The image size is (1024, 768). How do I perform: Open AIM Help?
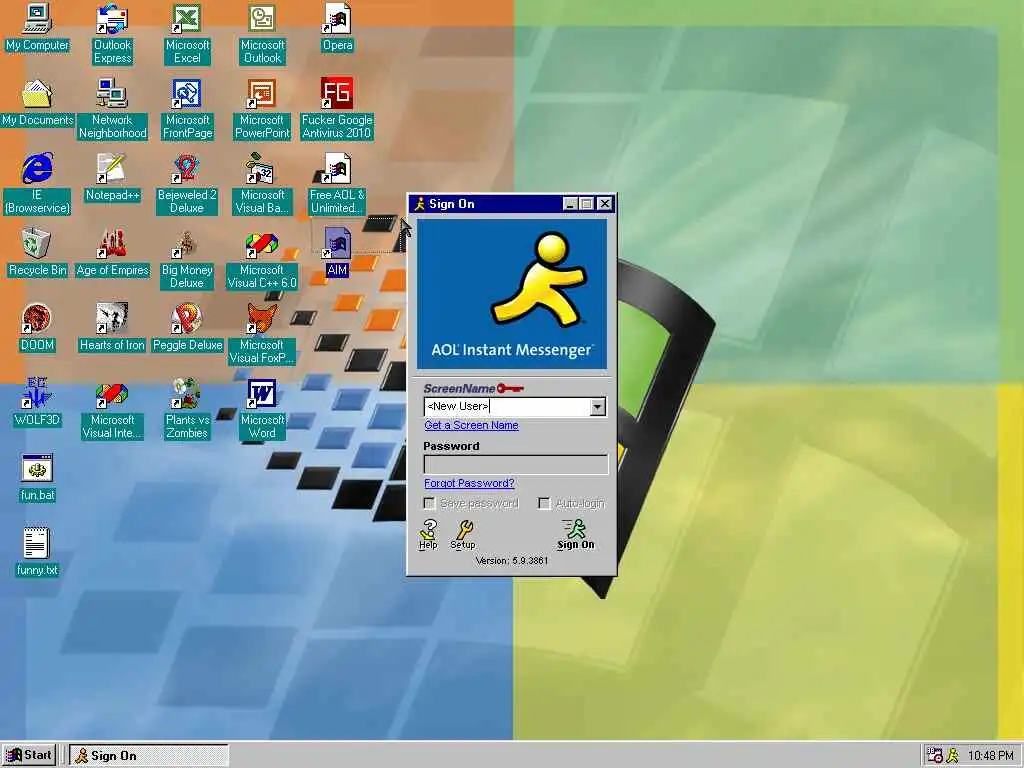pos(428,534)
